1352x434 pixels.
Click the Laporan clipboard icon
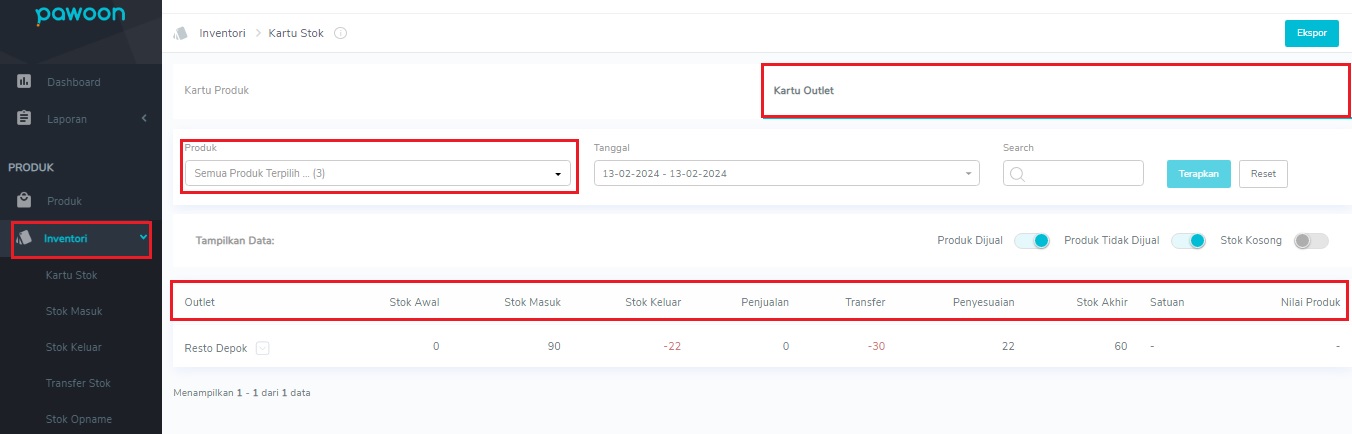25,118
